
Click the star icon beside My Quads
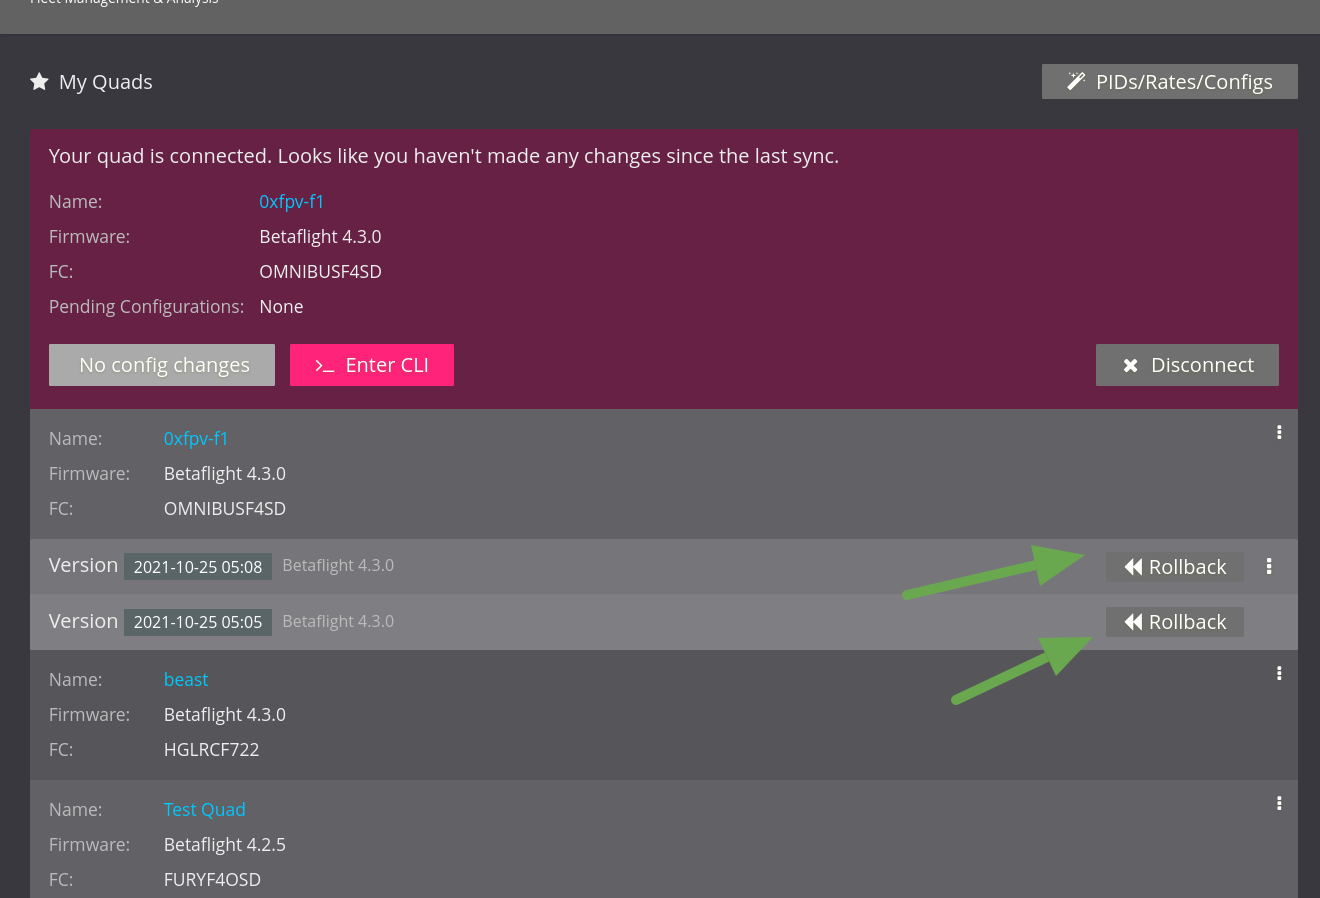click(40, 82)
